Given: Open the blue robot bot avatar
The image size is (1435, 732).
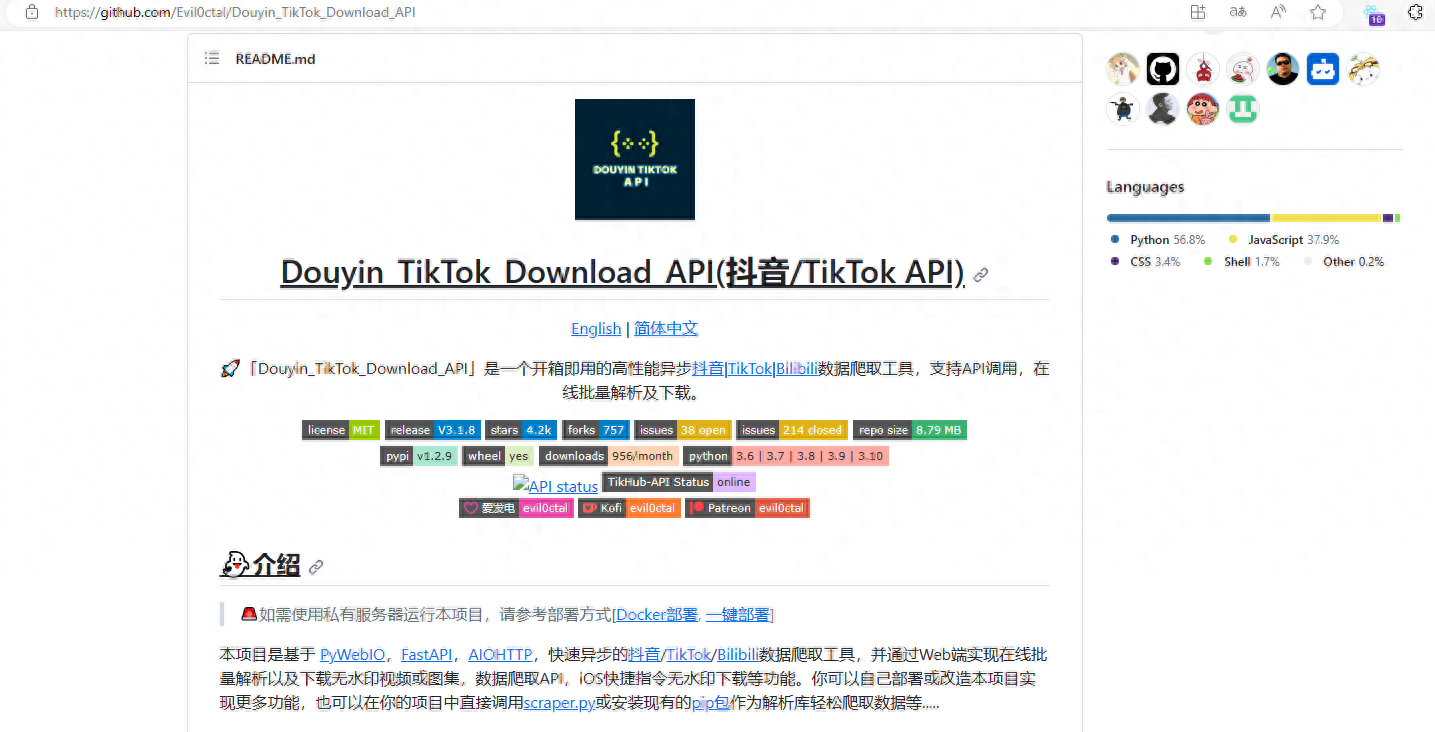Looking at the screenshot, I should tap(1323, 69).
